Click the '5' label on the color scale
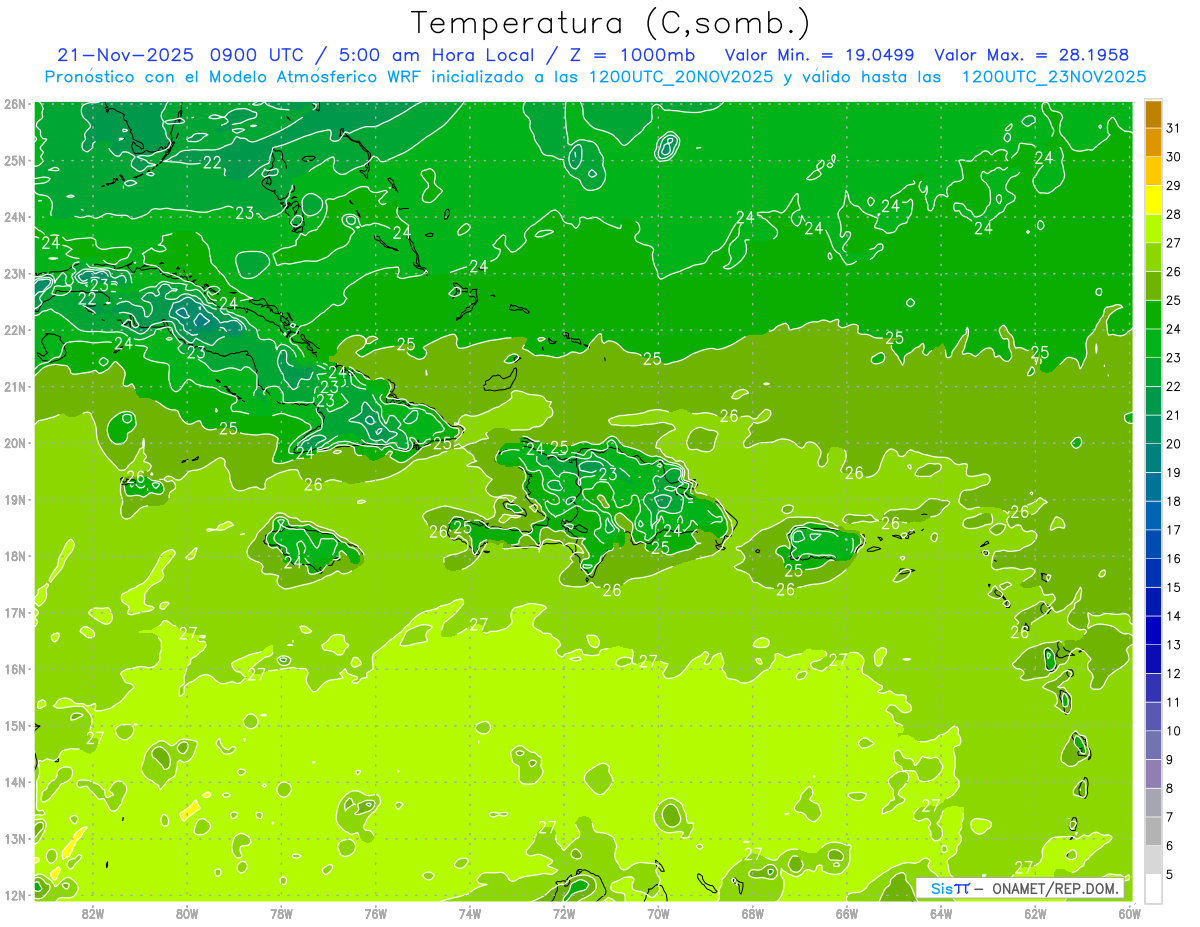The image size is (1200, 927). click(1170, 875)
